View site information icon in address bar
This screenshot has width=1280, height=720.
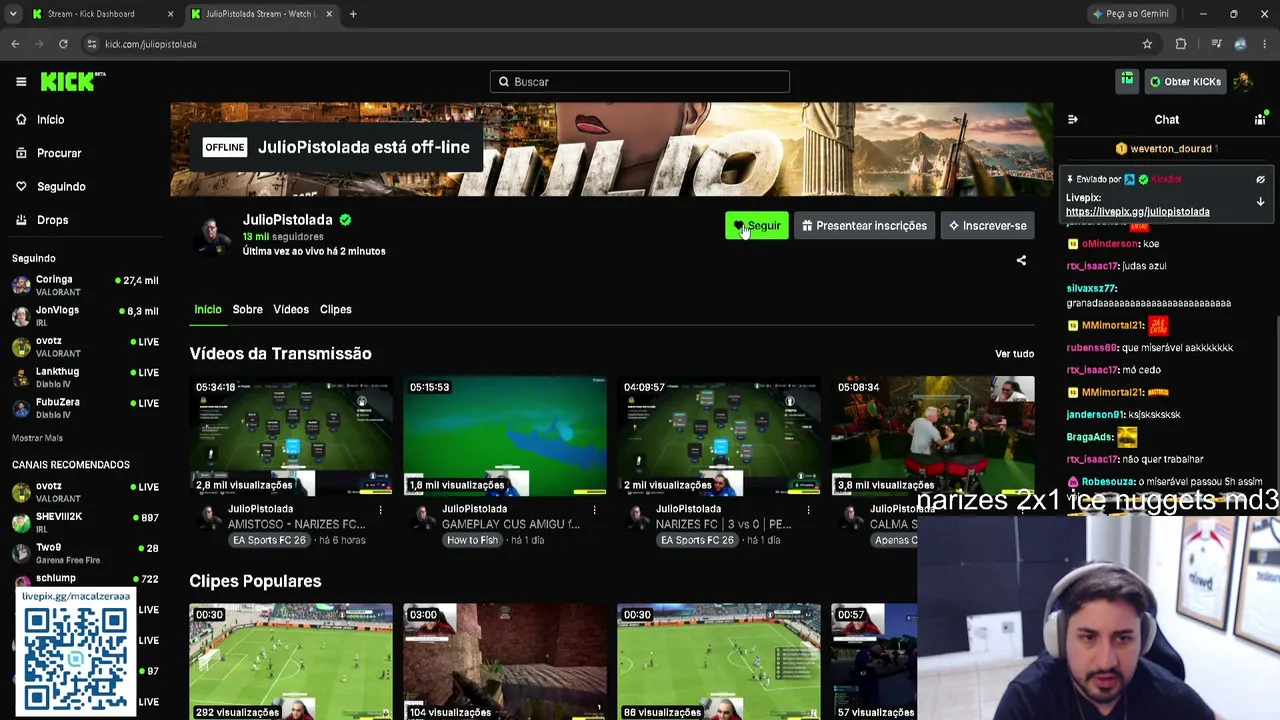coord(92,44)
